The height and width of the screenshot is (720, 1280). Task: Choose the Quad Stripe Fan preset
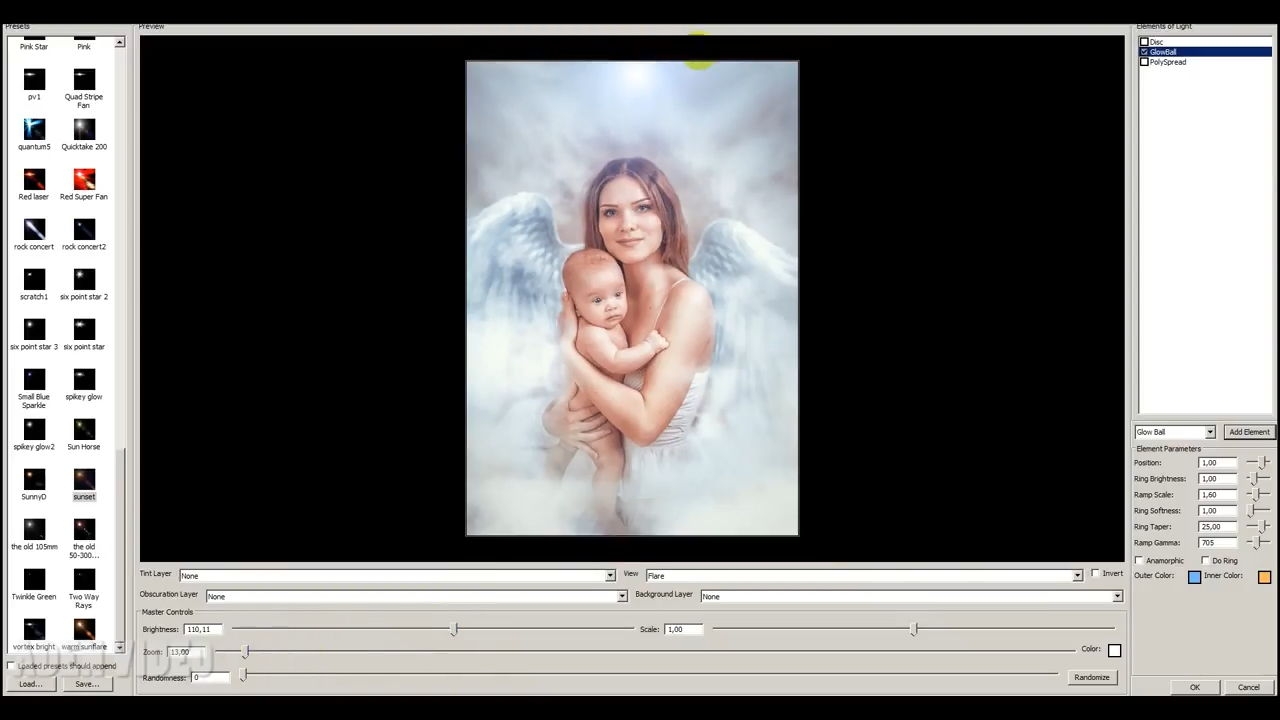coord(84,79)
